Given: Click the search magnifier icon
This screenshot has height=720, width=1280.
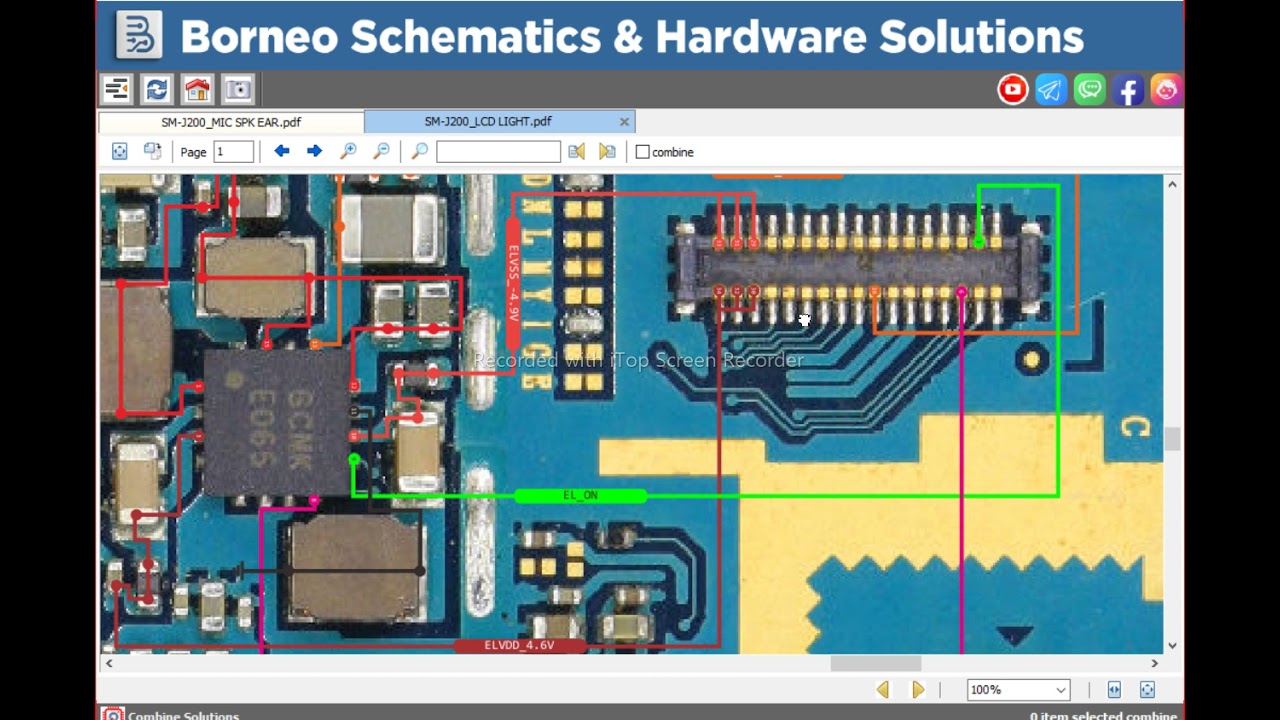Looking at the screenshot, I should click(420, 152).
